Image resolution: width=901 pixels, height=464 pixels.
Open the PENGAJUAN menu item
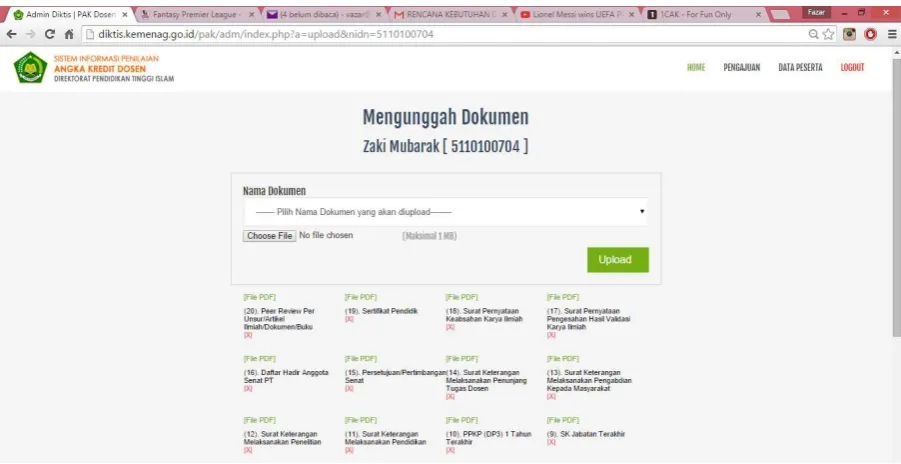click(741, 67)
